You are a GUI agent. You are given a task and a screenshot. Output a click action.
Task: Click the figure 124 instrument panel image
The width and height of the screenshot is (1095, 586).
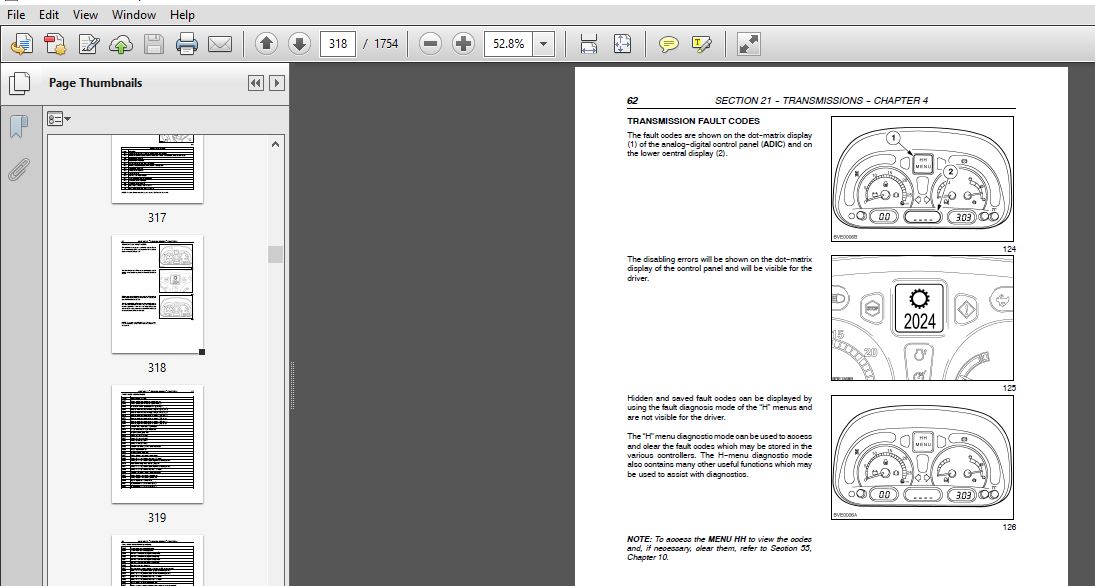tap(923, 180)
